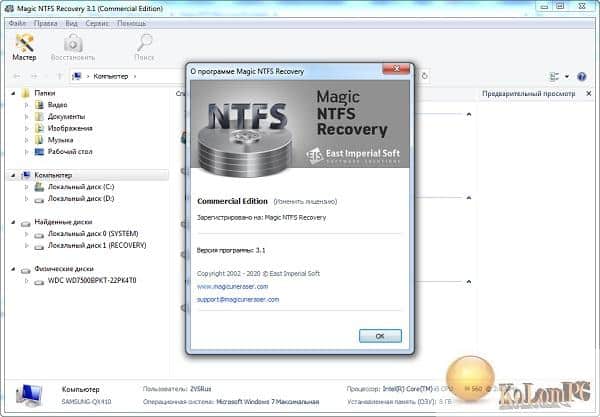Close the О программе dialog

pyautogui.click(x=396, y=69)
